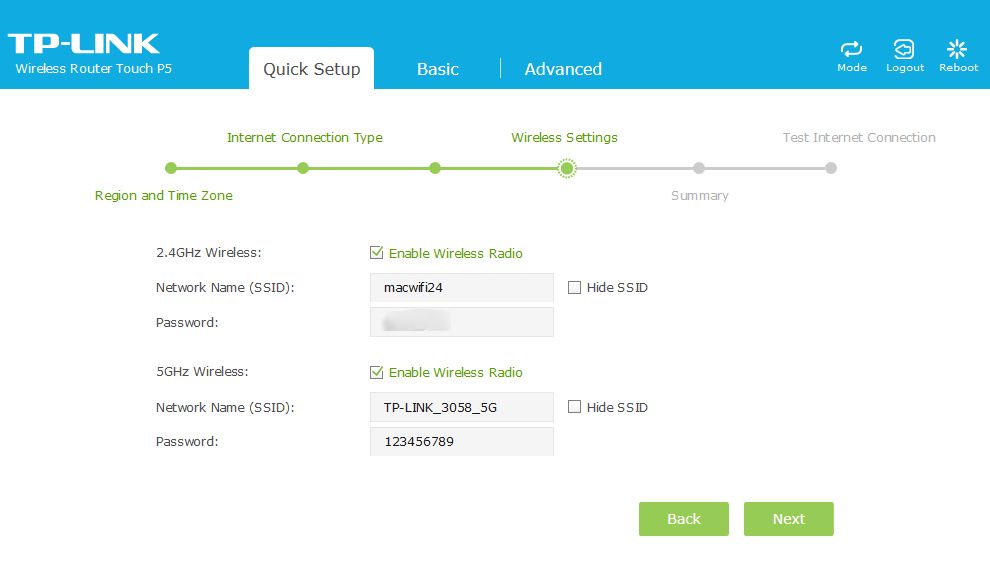Image resolution: width=990 pixels, height=585 pixels.
Task: Click the TP-LINK logo
Action: click(x=83, y=44)
